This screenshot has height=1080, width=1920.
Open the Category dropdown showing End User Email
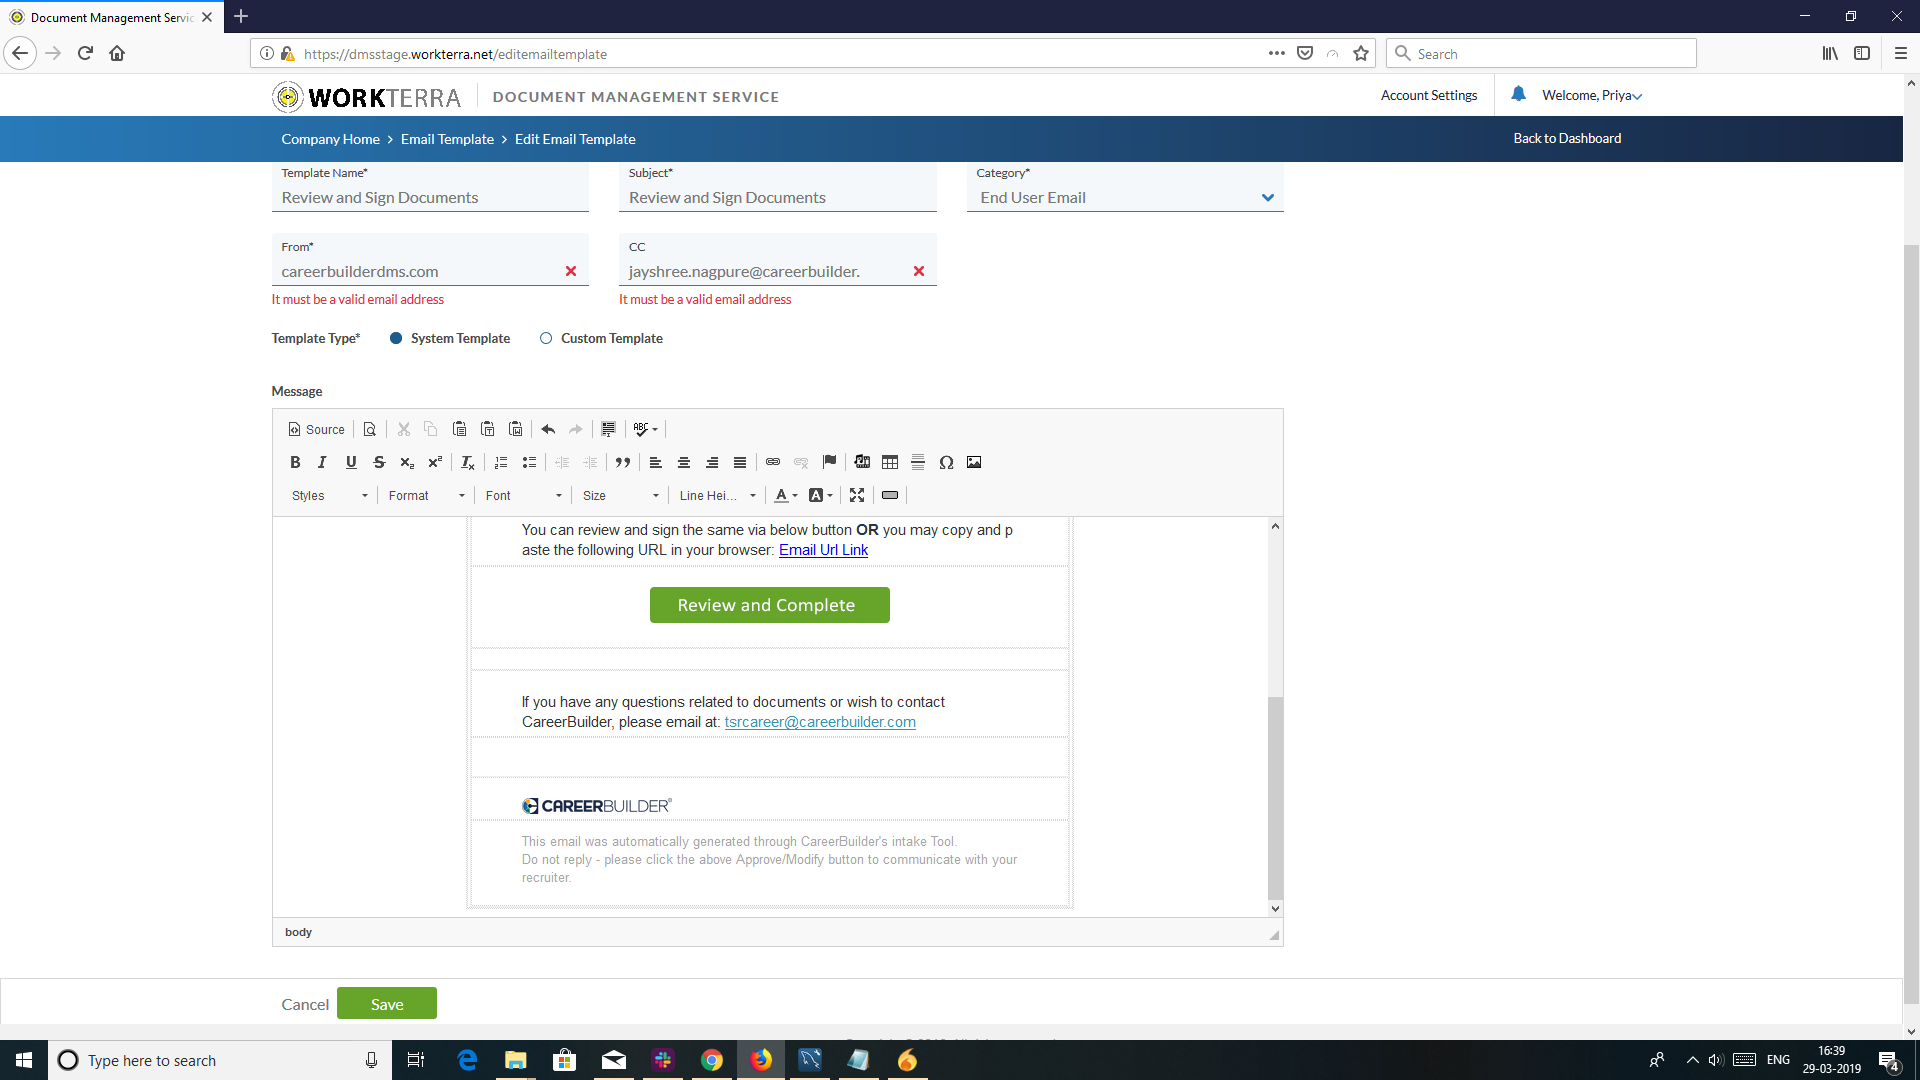point(1125,197)
